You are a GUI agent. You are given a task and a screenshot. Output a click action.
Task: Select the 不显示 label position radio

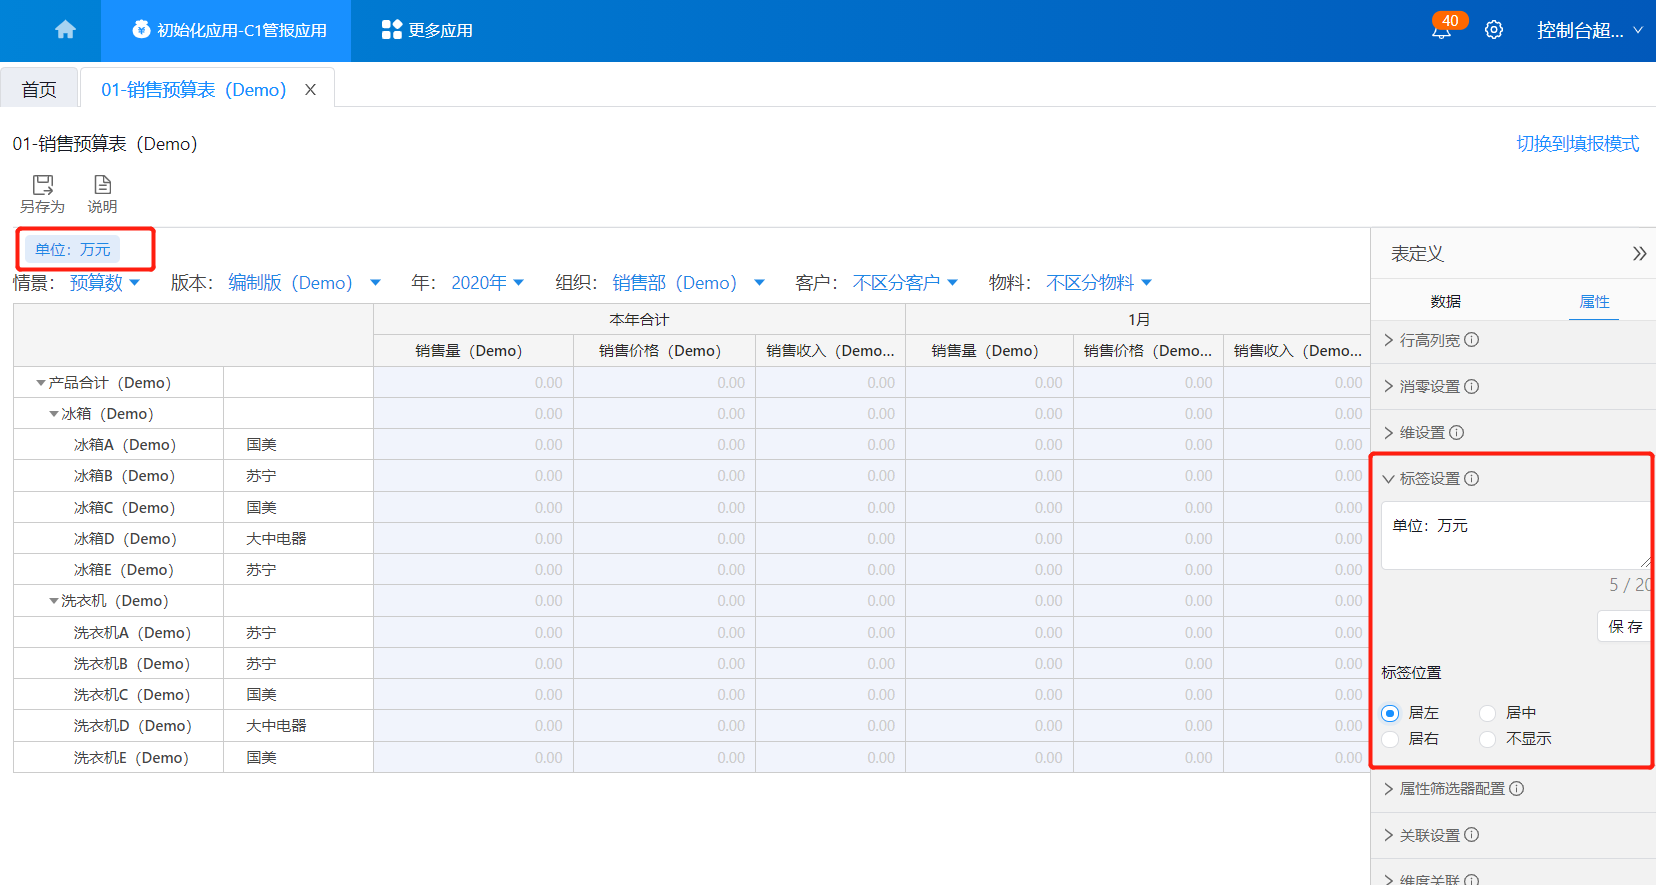tap(1488, 739)
